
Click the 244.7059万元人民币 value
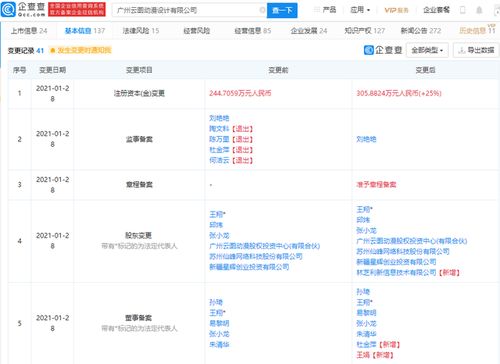click(240, 93)
